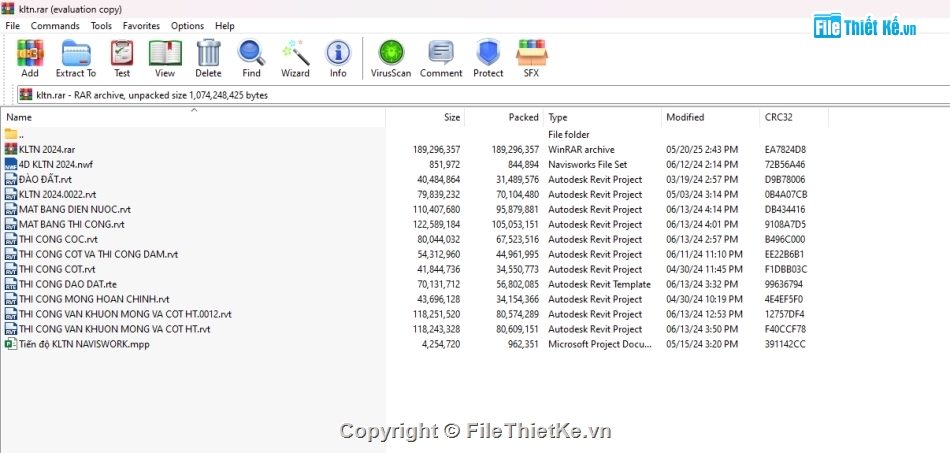Sort by the Size column header
Viewport: 950px width, 453px height.
pyautogui.click(x=425, y=117)
